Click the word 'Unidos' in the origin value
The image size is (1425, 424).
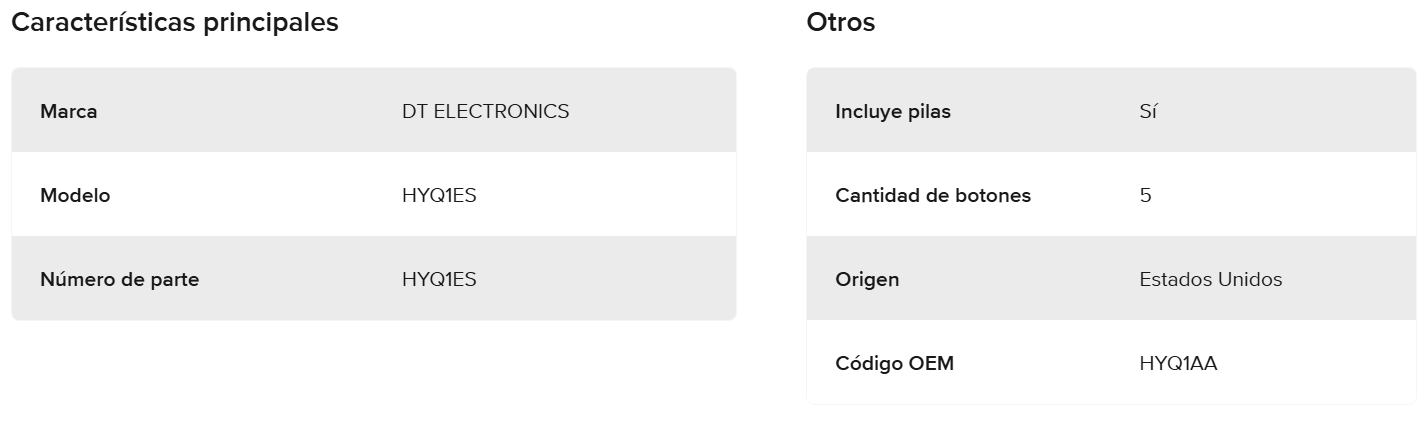click(1249, 279)
